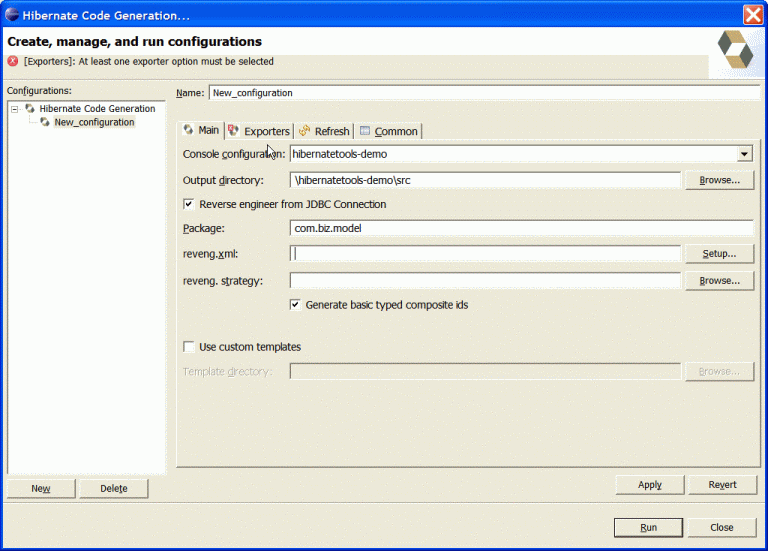Click the Name text field
Viewport: 768px width, 551px height.
click(480, 92)
